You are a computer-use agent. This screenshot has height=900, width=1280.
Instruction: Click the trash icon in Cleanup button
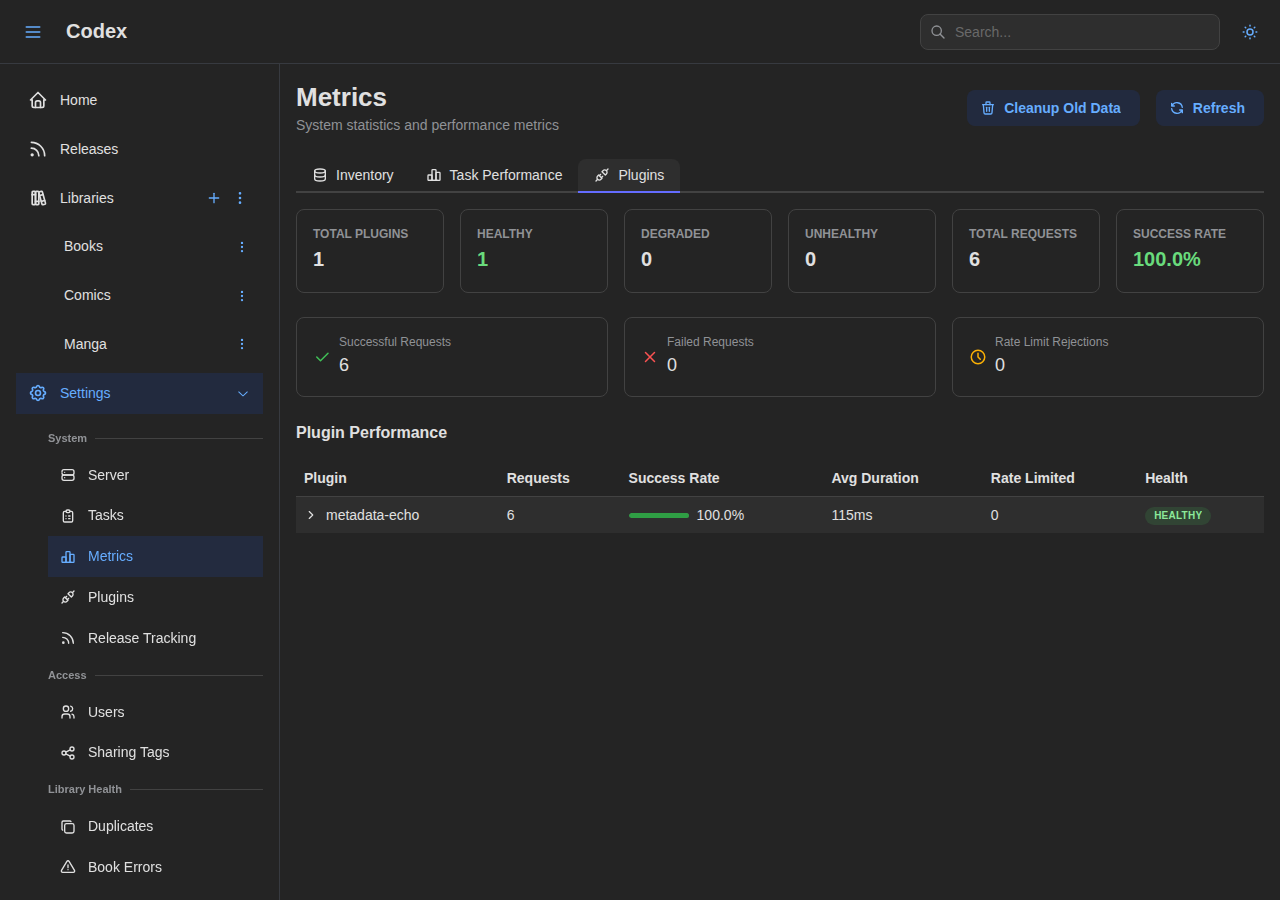(988, 108)
